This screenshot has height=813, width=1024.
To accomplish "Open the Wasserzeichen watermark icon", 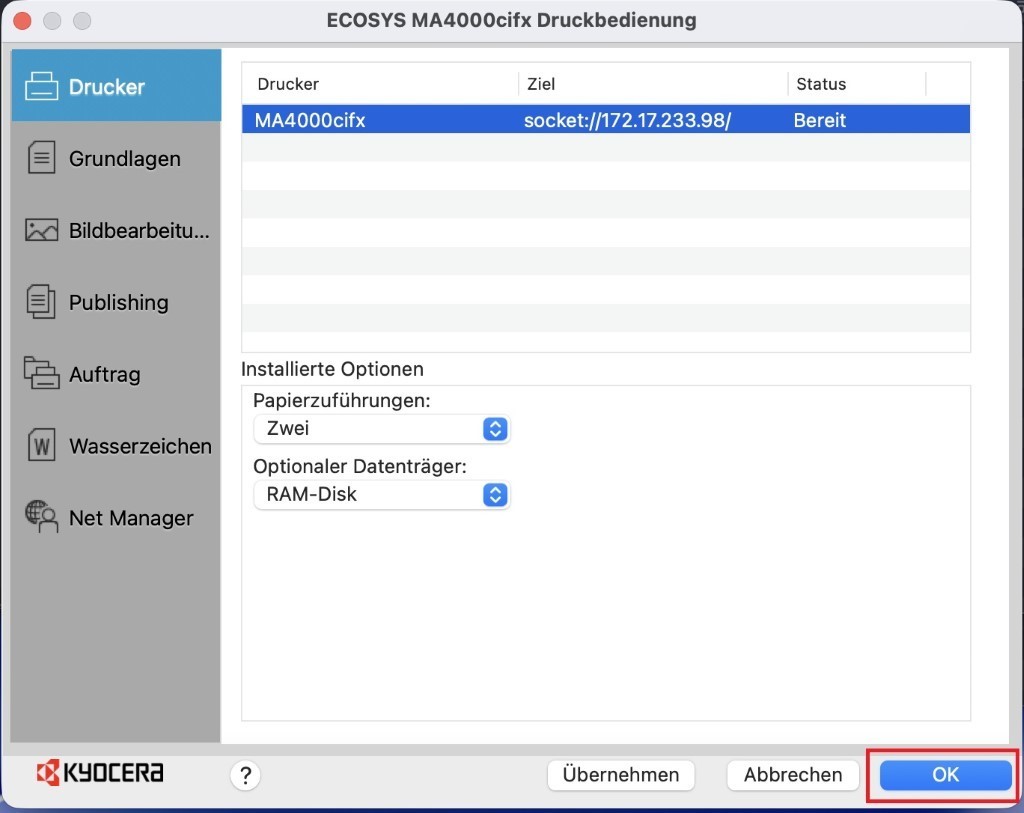I will pyautogui.click(x=41, y=446).
